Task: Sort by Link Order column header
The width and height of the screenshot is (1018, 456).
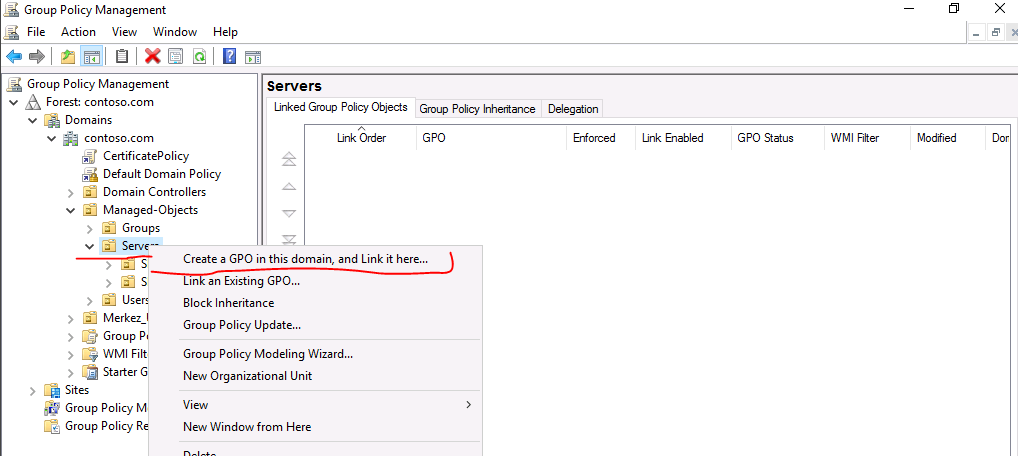Action: (x=361, y=138)
